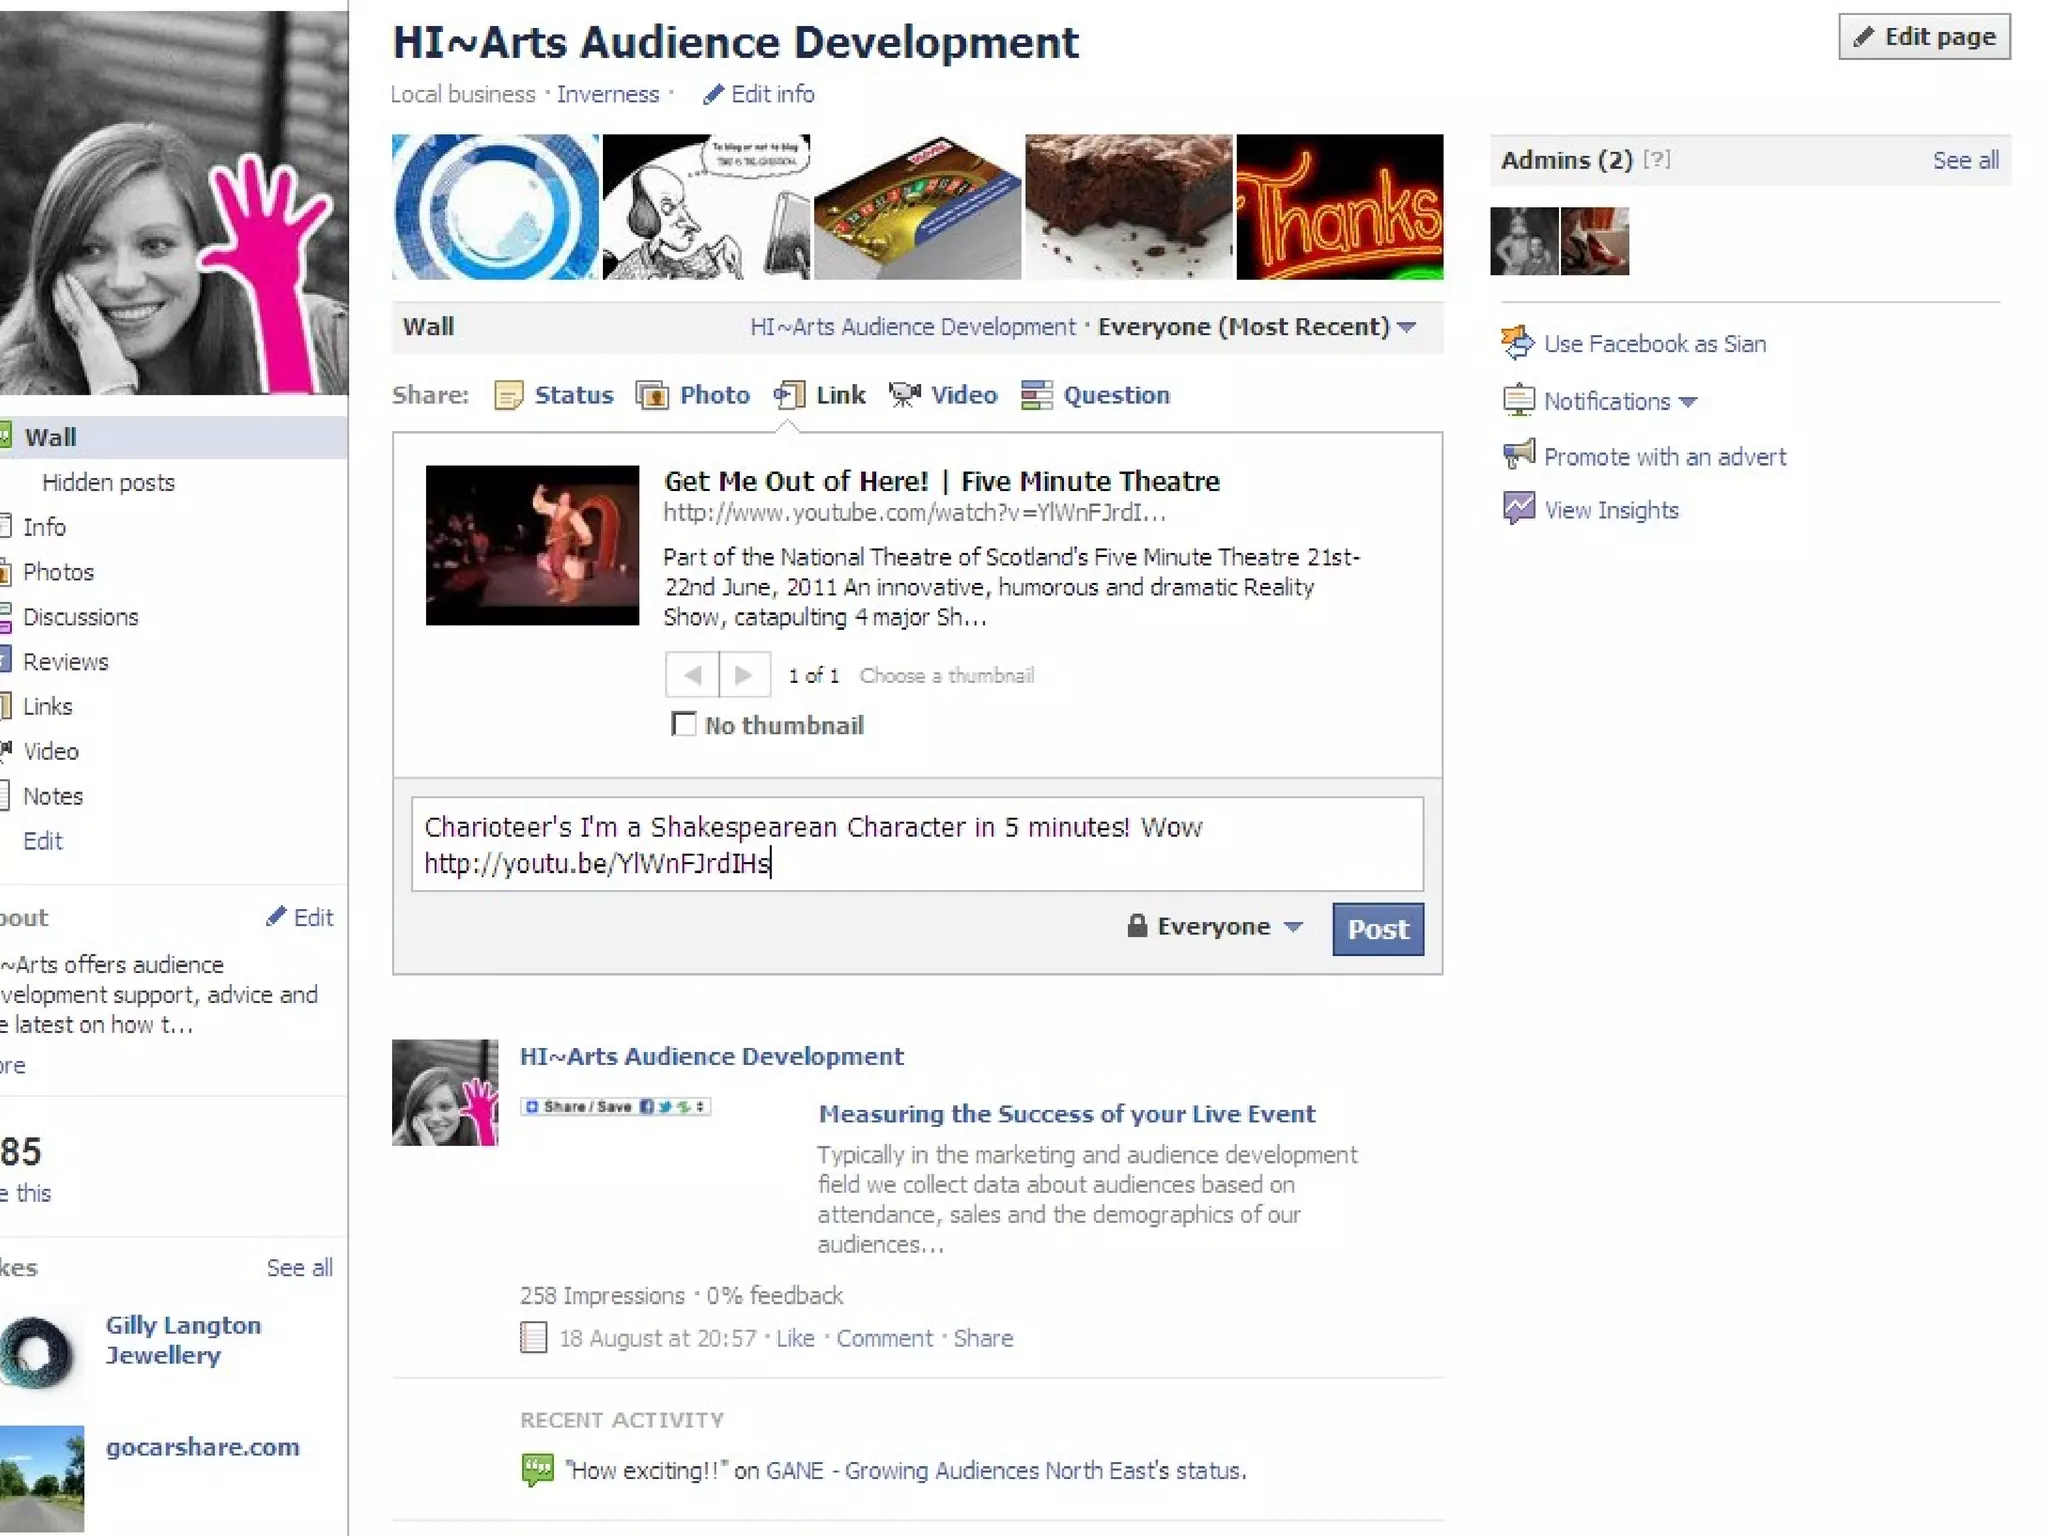
Task: Click the Photo share icon
Action: [x=652, y=396]
